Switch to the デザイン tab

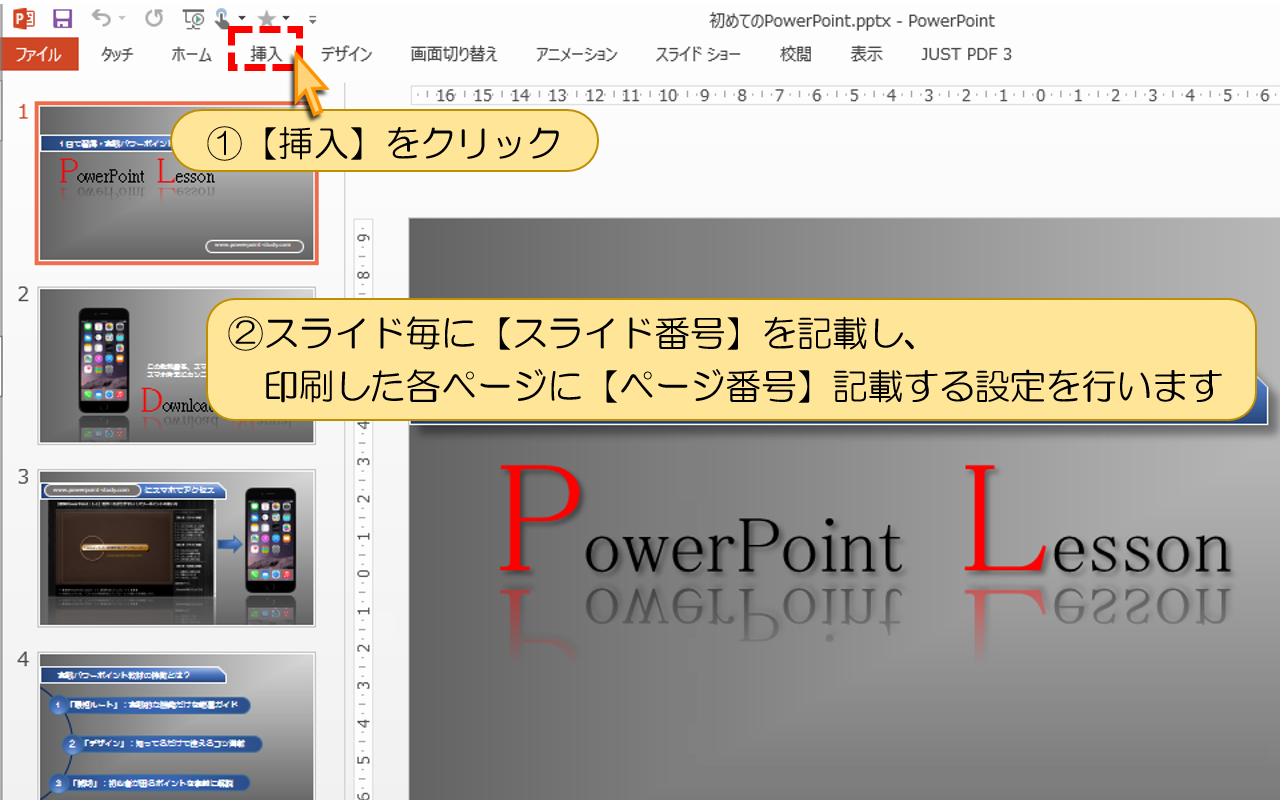coord(346,54)
